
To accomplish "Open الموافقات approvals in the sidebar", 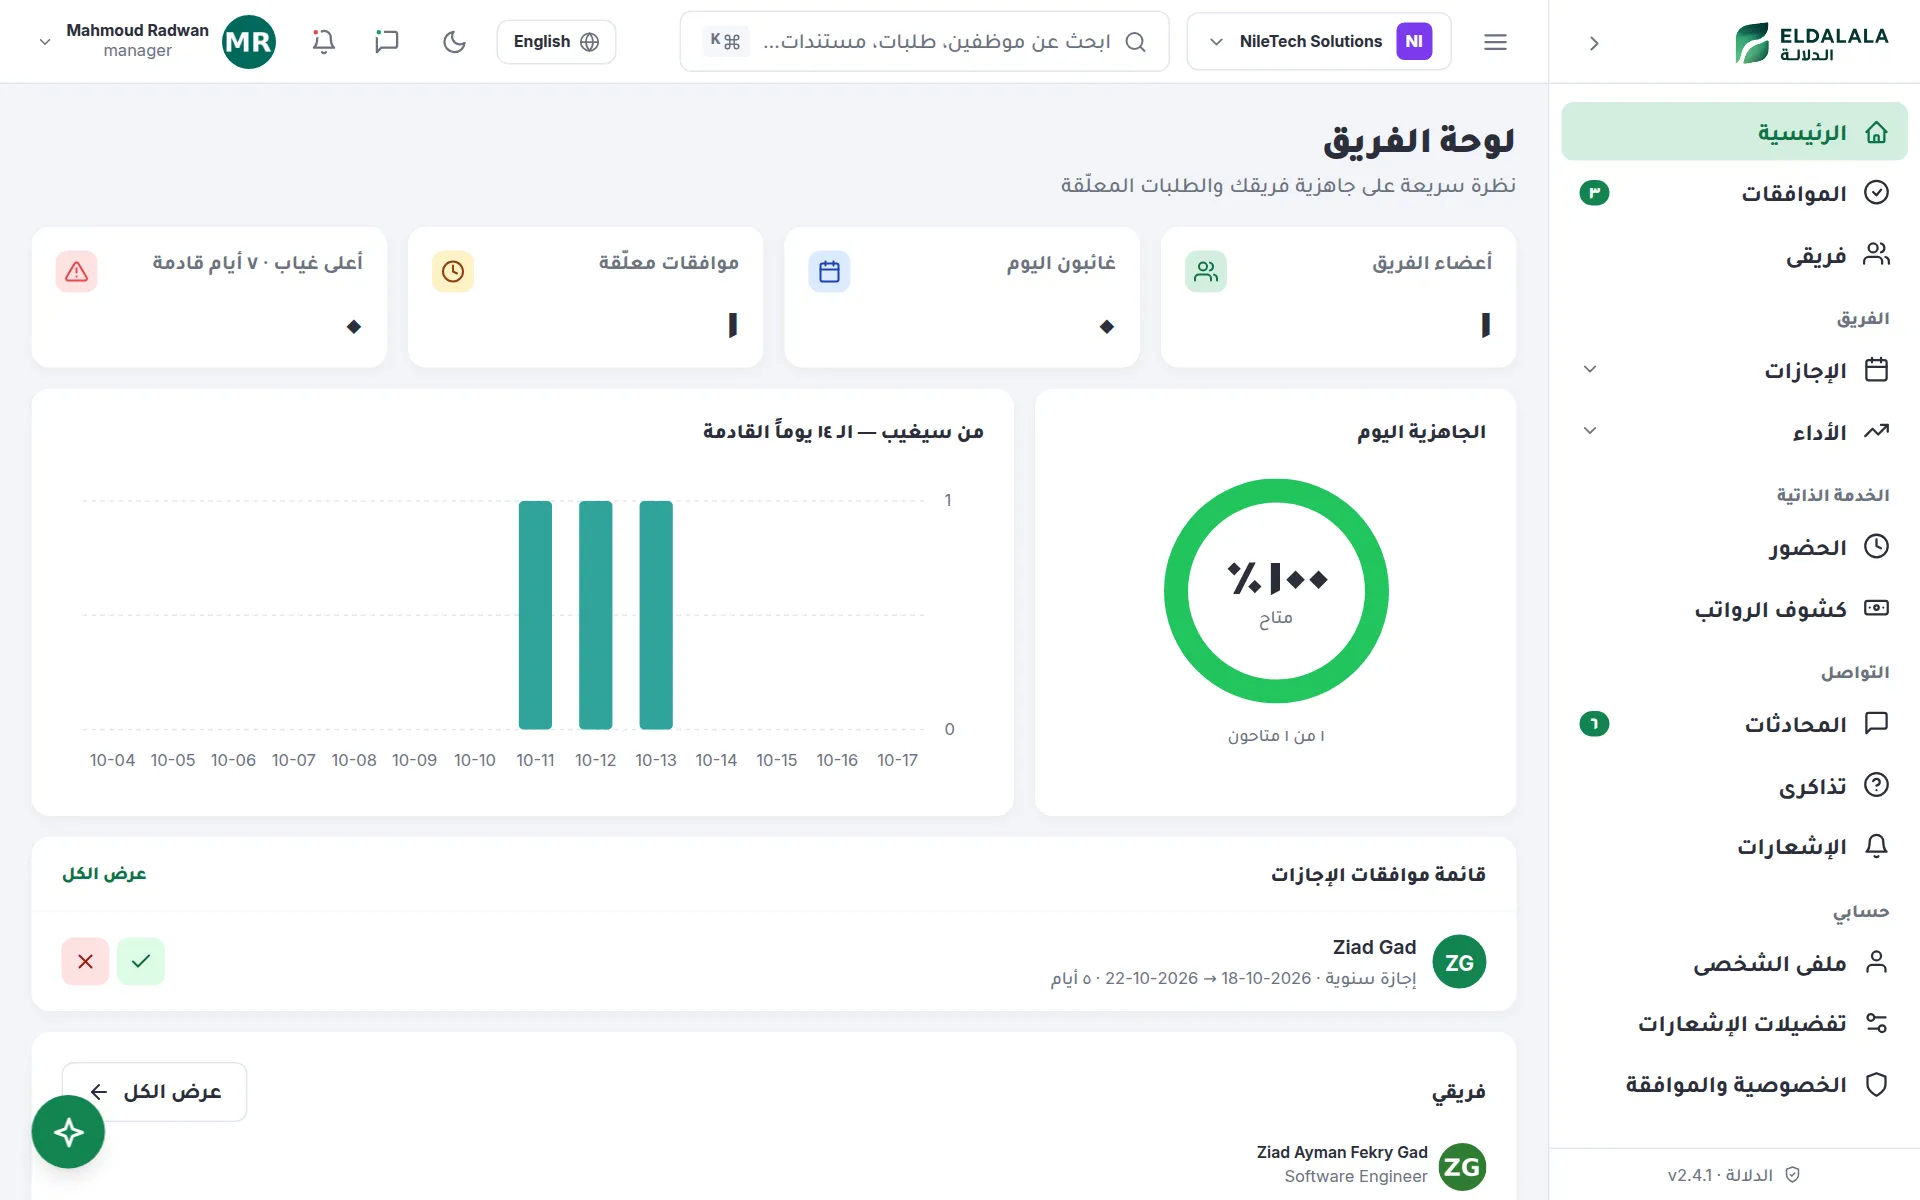I will [1734, 193].
